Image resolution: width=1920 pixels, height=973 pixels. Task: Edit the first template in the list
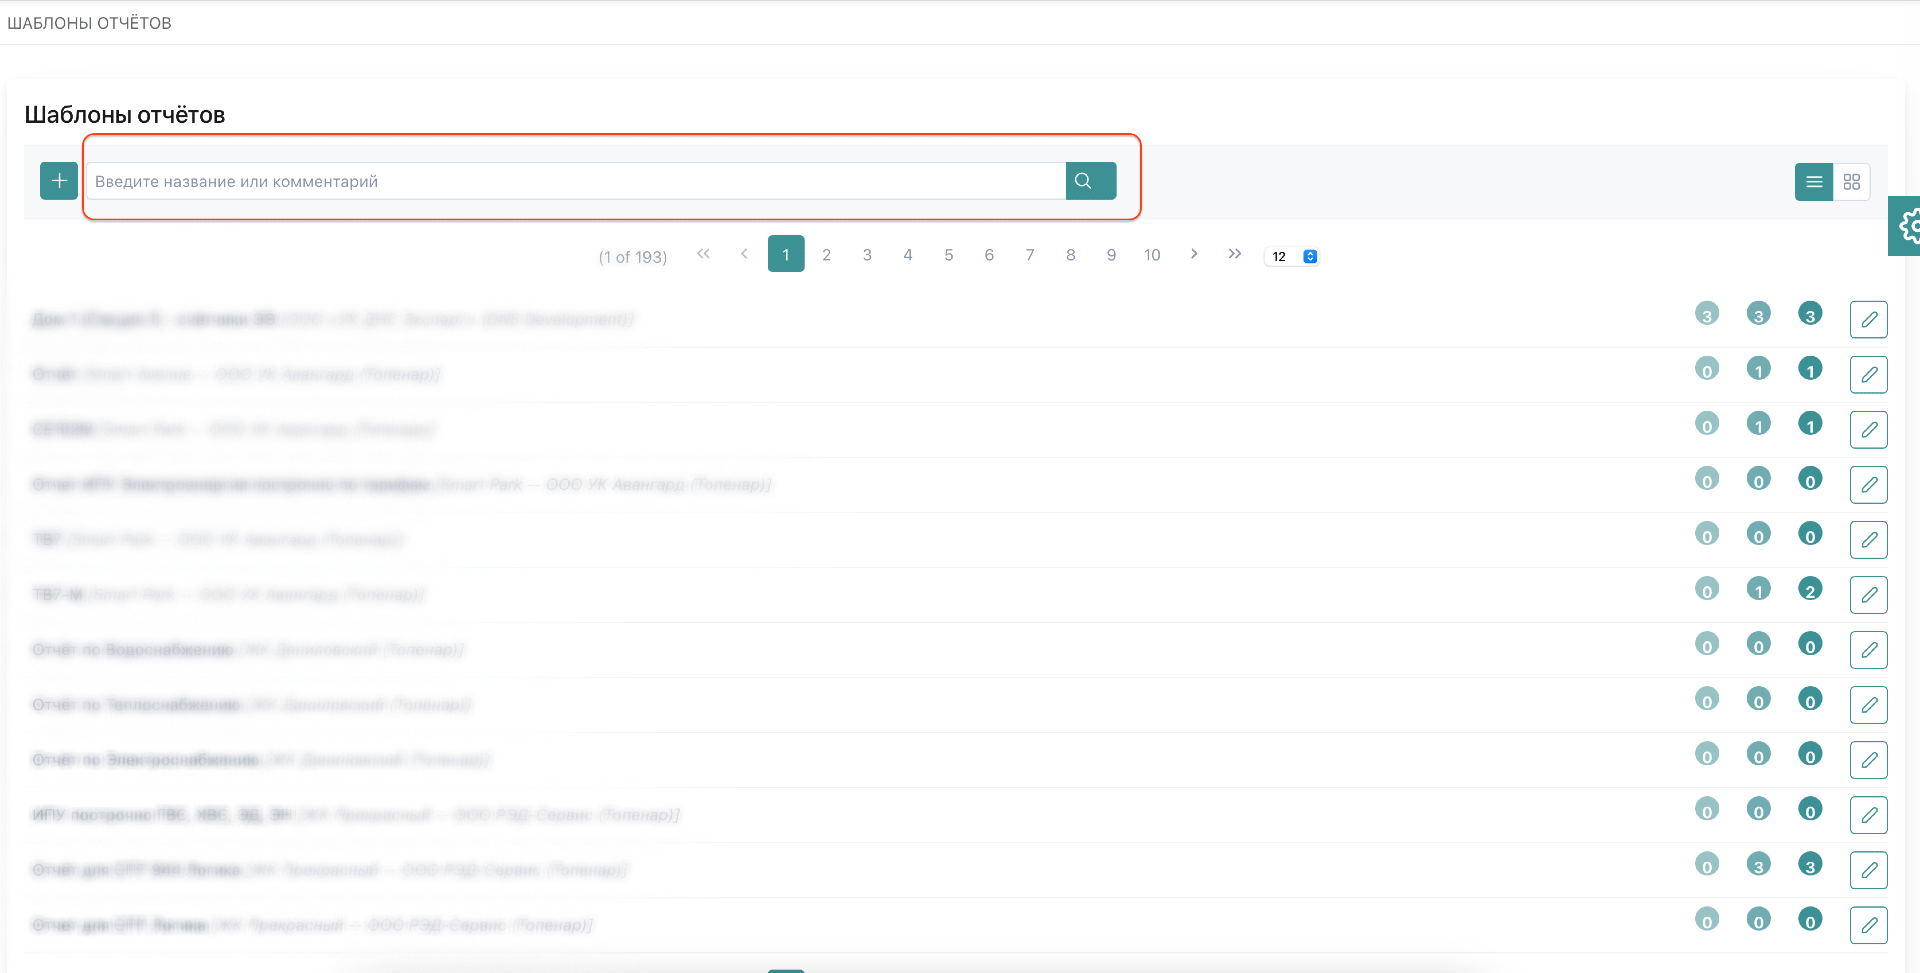(1868, 320)
